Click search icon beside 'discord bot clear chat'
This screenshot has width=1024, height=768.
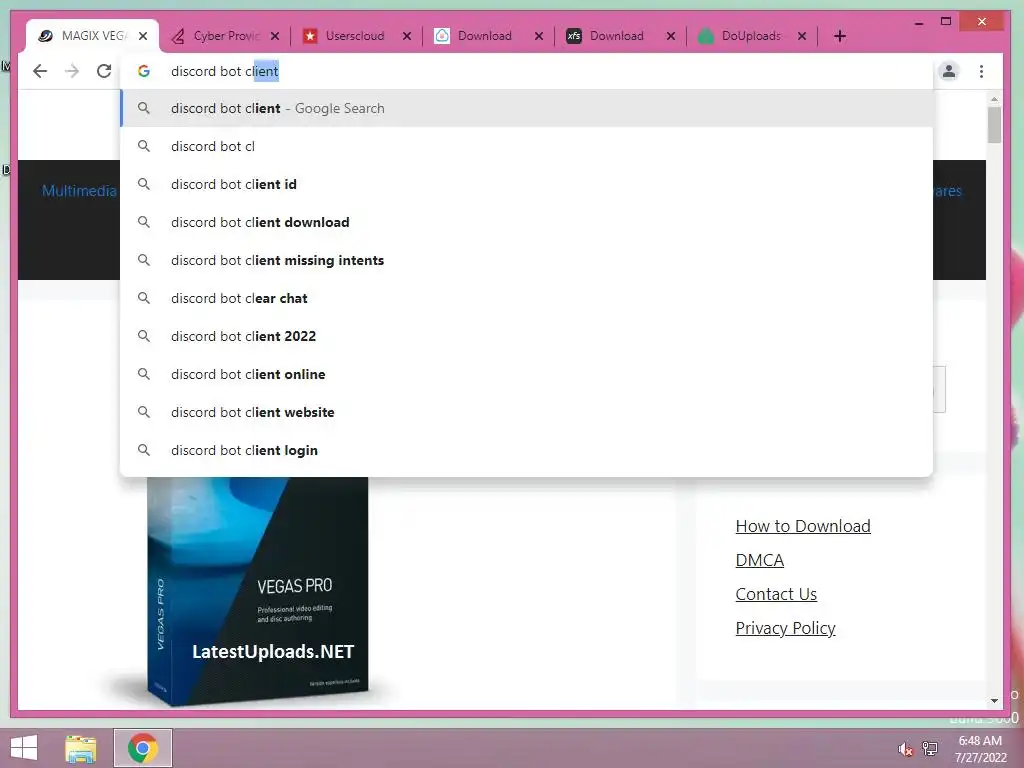point(144,298)
